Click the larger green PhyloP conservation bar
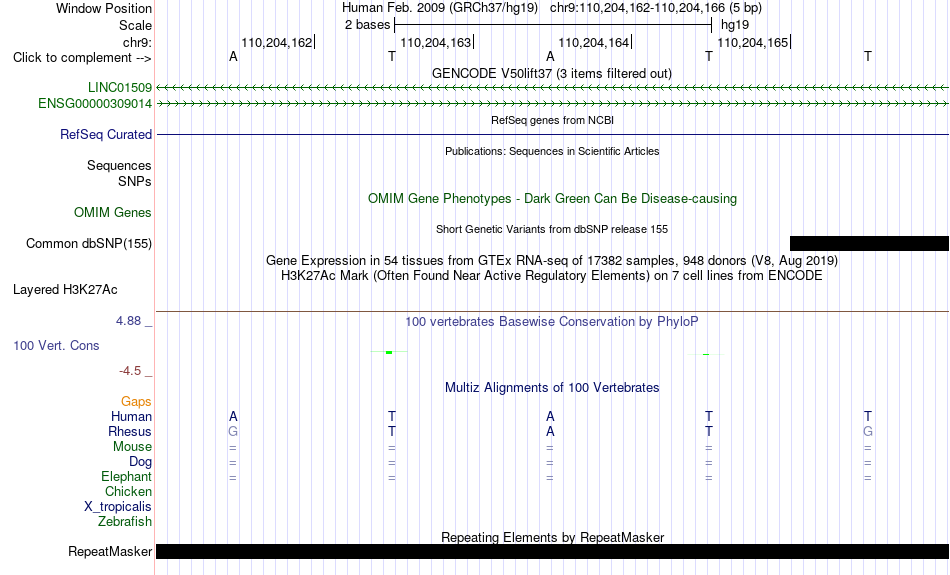This screenshot has width=950, height=575. point(389,352)
